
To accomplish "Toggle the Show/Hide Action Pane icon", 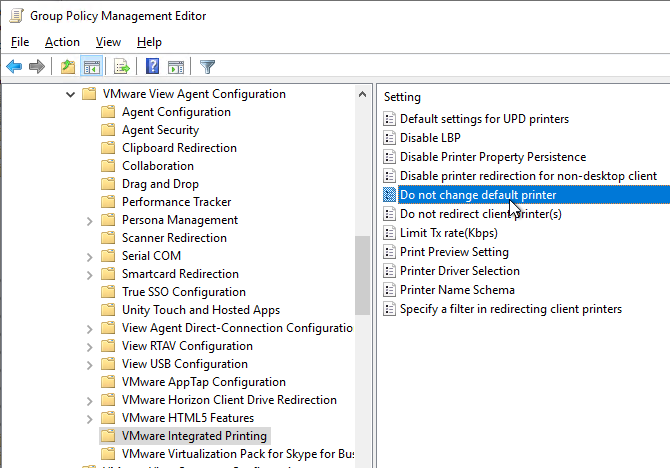I will [176, 67].
